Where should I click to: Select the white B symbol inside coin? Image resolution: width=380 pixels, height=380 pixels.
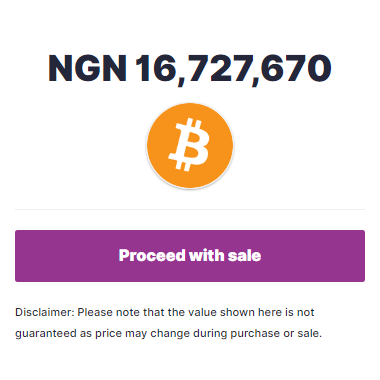(189, 145)
